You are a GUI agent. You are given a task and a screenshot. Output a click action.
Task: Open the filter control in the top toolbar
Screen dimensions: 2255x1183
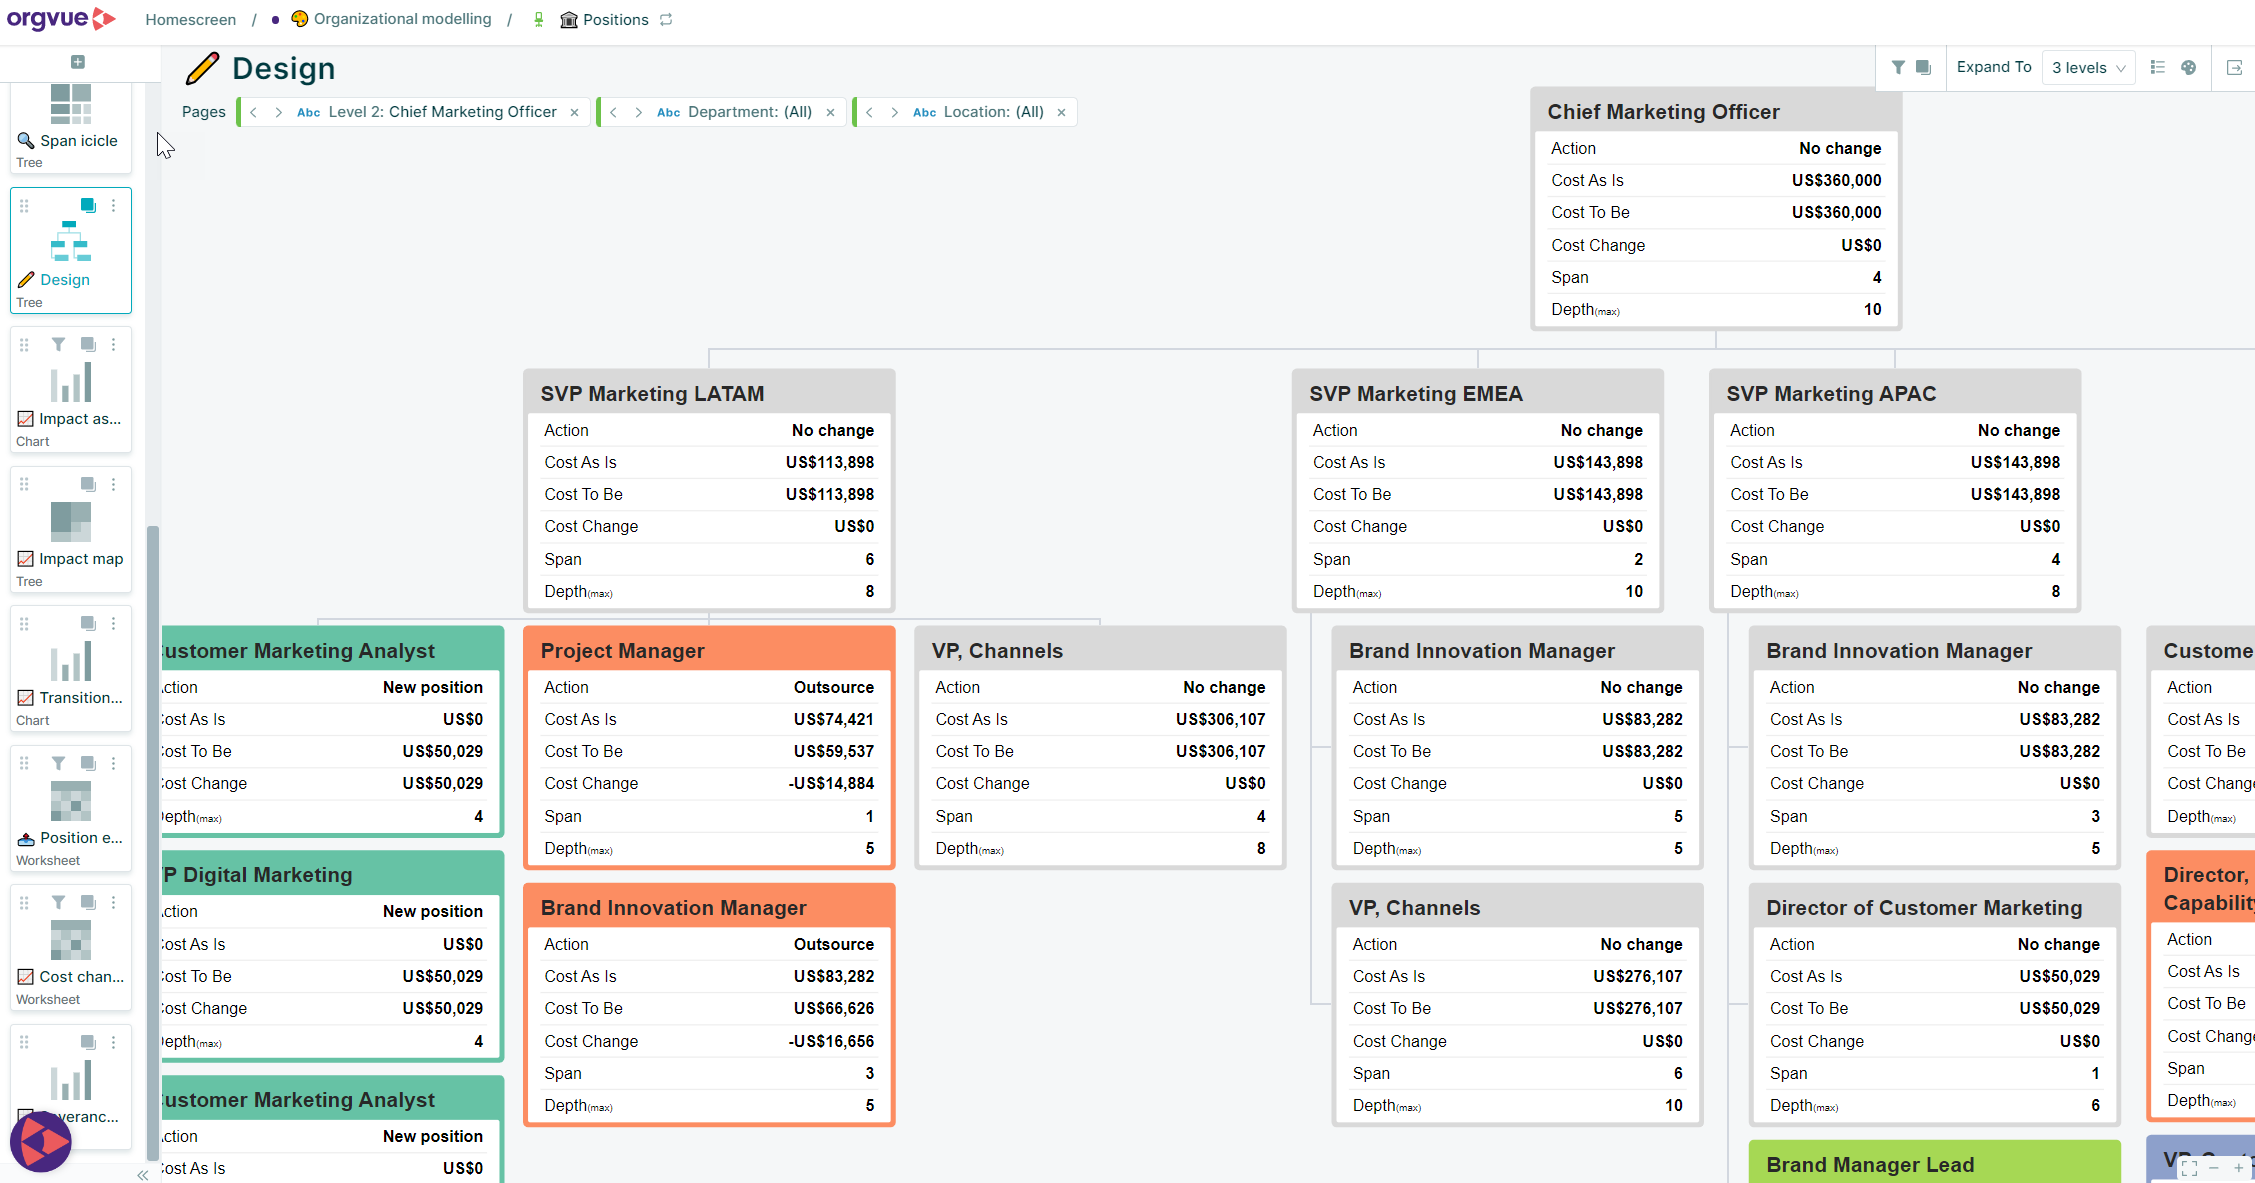click(1897, 68)
